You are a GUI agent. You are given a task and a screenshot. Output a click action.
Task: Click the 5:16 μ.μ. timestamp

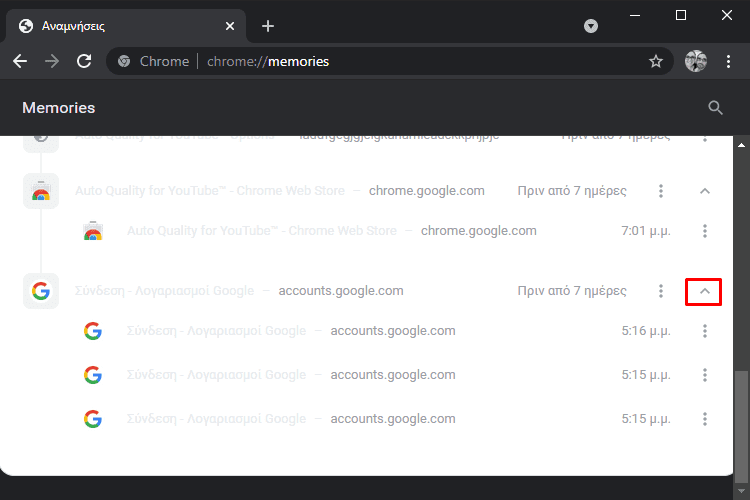tap(646, 331)
